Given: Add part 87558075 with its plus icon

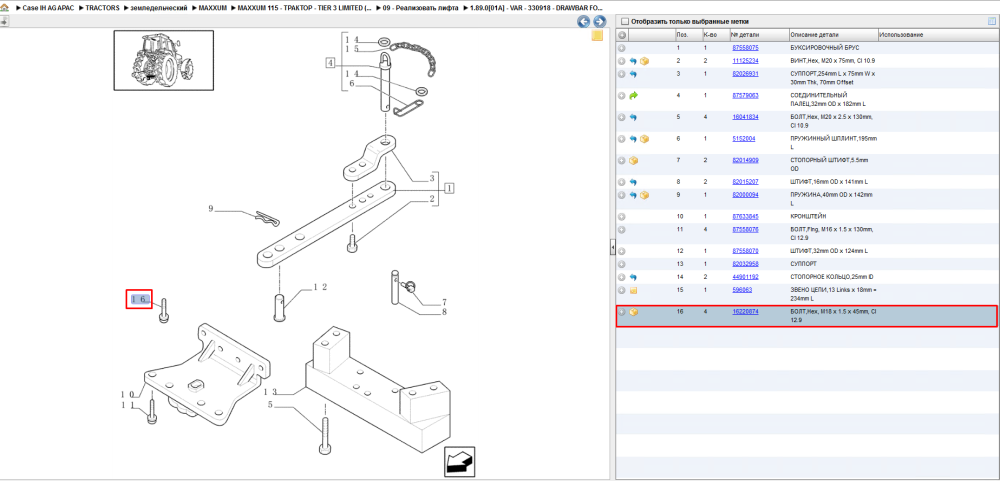Looking at the screenshot, I should (622, 48).
